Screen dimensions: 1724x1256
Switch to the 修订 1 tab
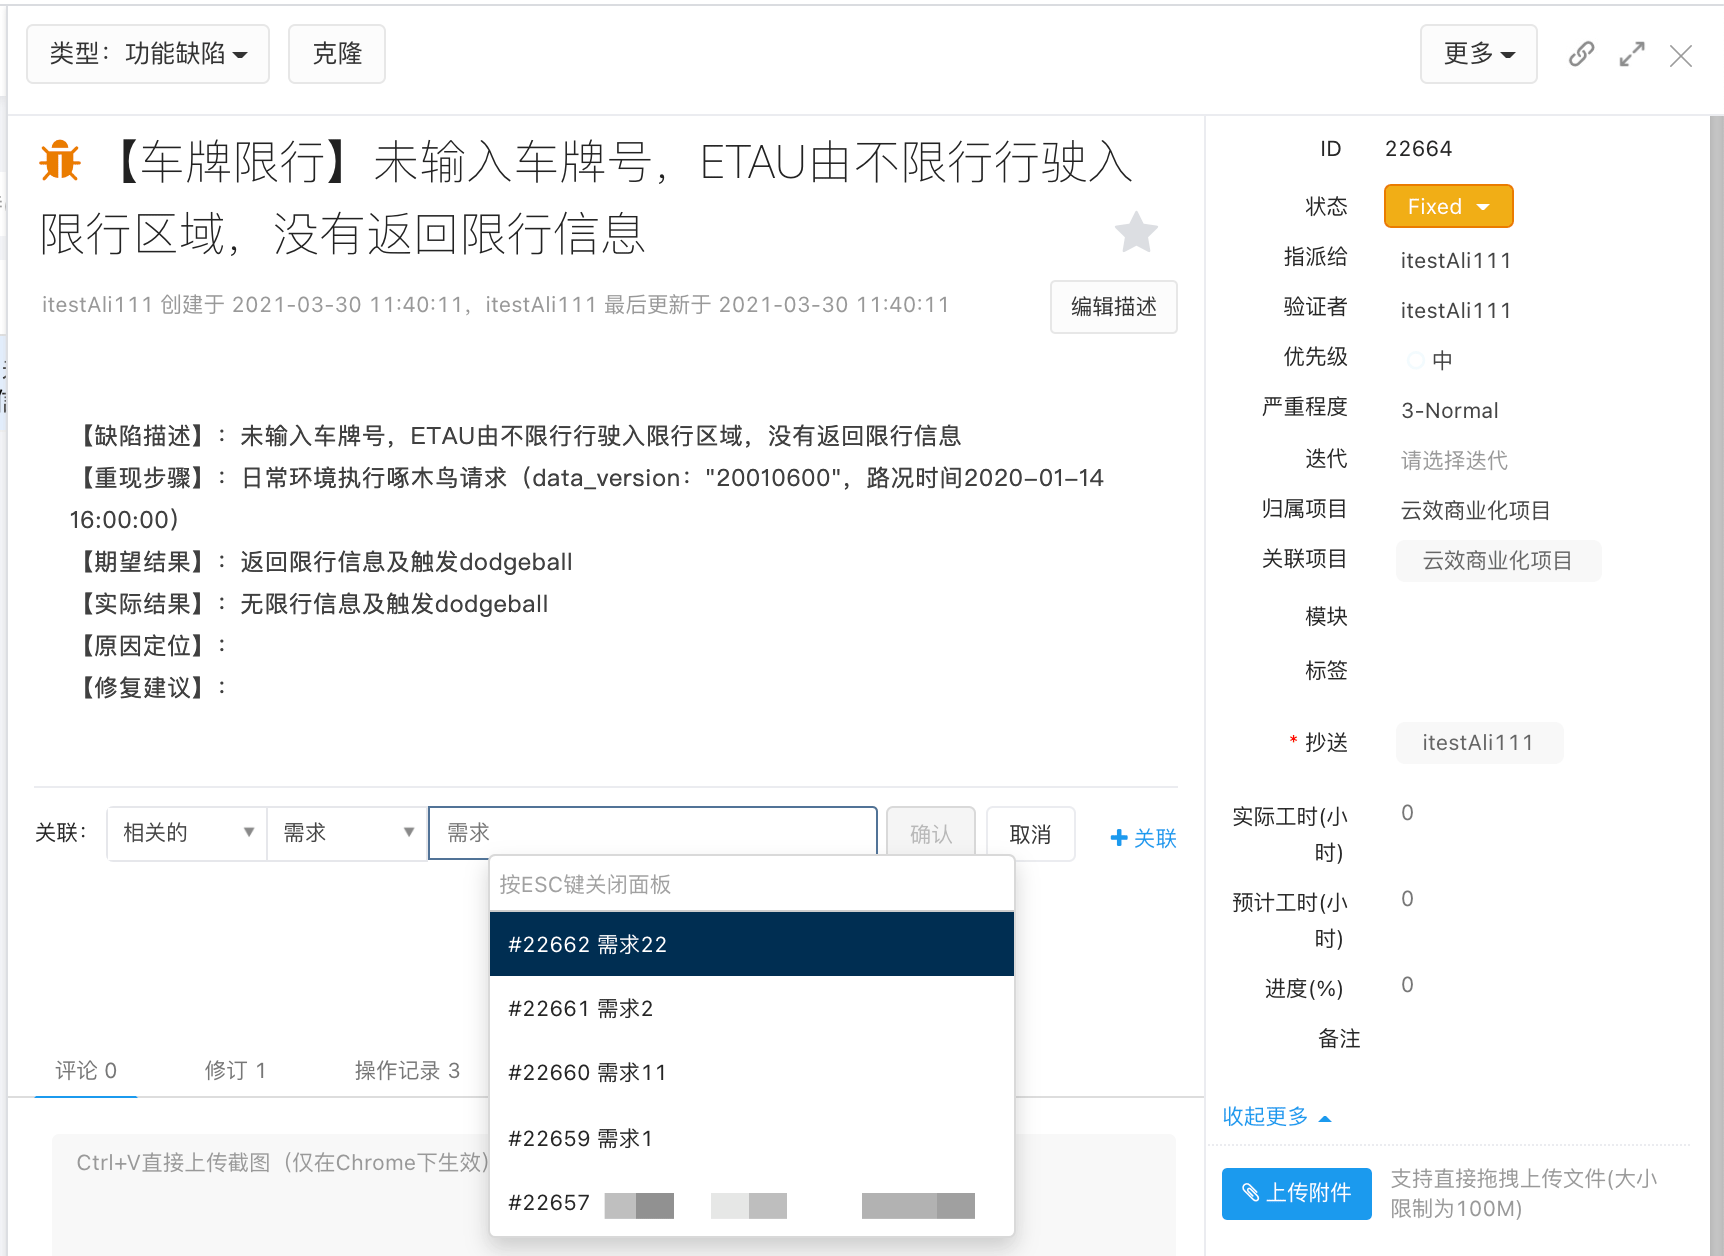[235, 1070]
